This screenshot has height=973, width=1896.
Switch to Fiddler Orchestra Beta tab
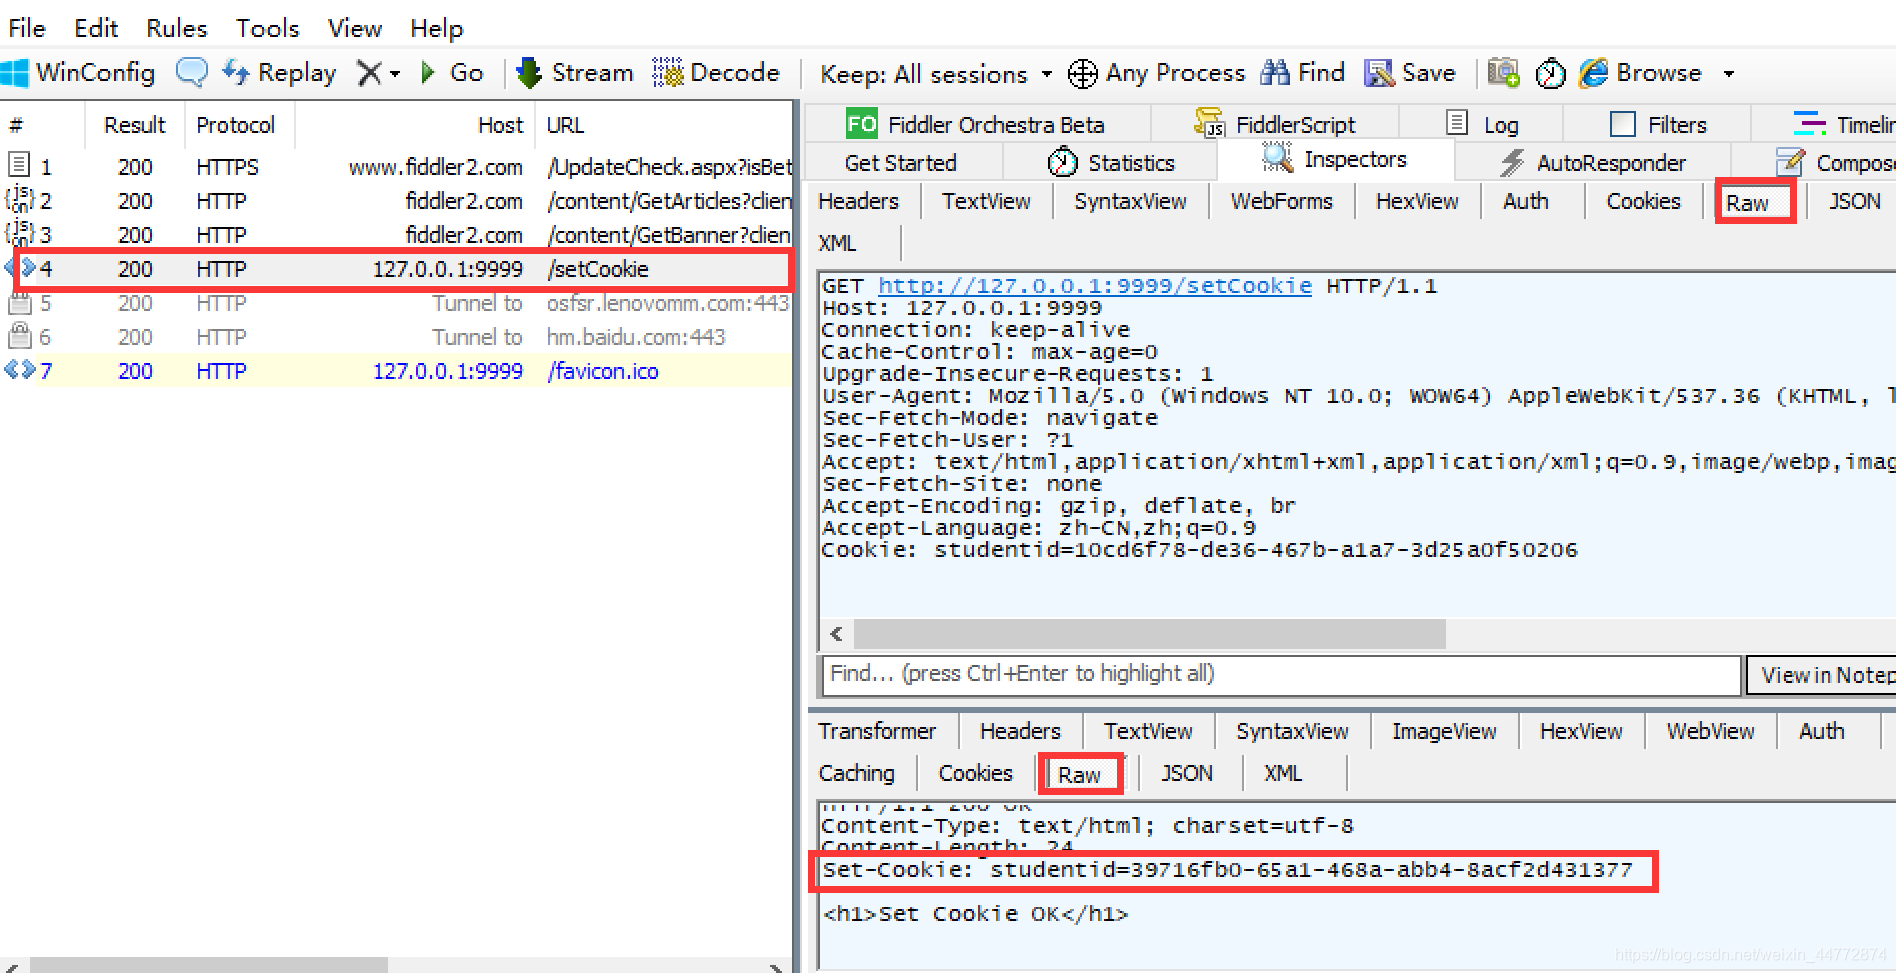(975, 124)
